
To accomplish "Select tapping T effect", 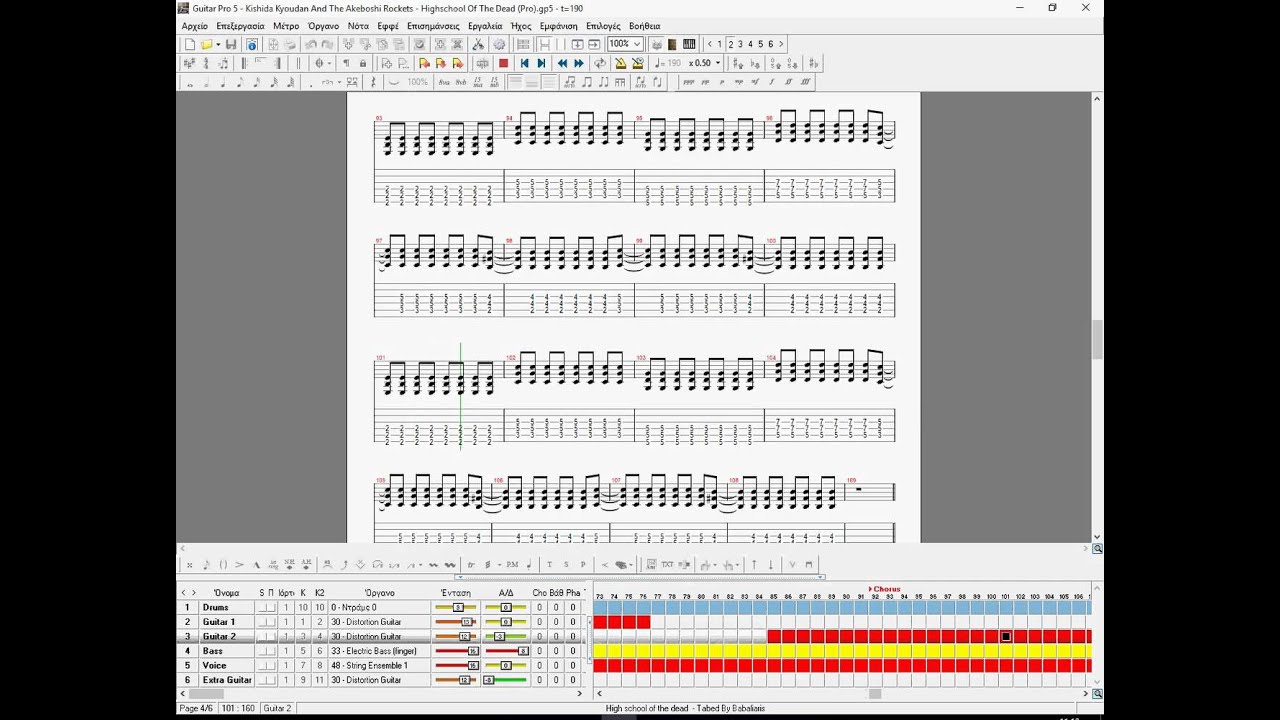I will (x=549, y=565).
